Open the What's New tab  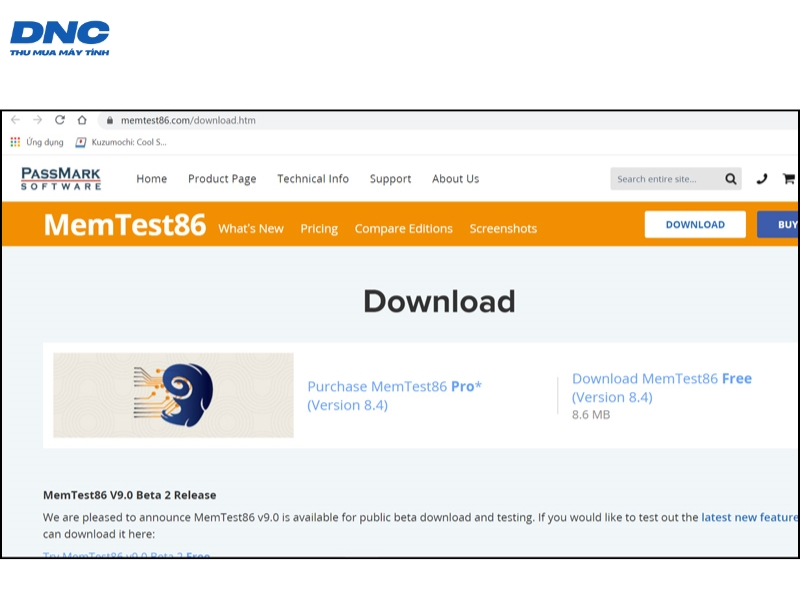tap(251, 229)
